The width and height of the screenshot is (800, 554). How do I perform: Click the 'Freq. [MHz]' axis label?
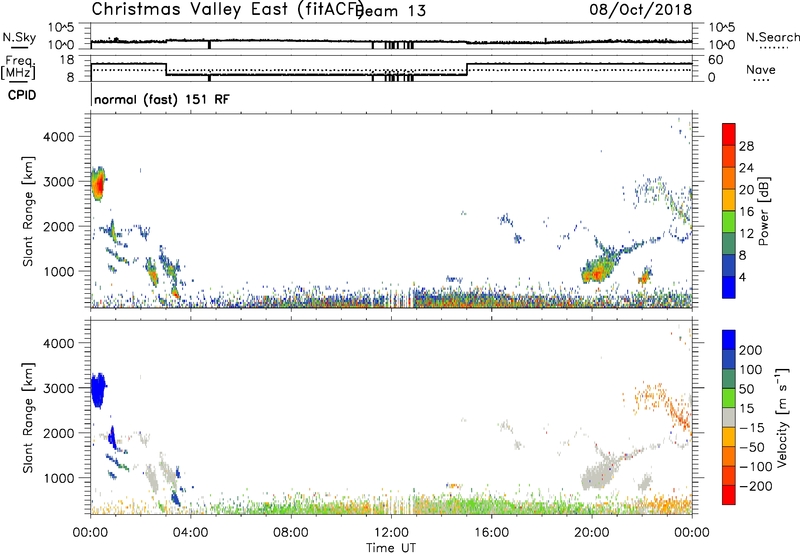[19, 67]
